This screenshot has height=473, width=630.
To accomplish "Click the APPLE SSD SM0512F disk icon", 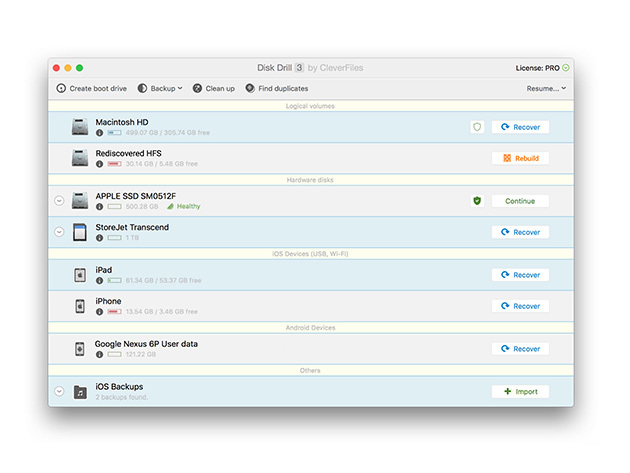I will (x=80, y=201).
